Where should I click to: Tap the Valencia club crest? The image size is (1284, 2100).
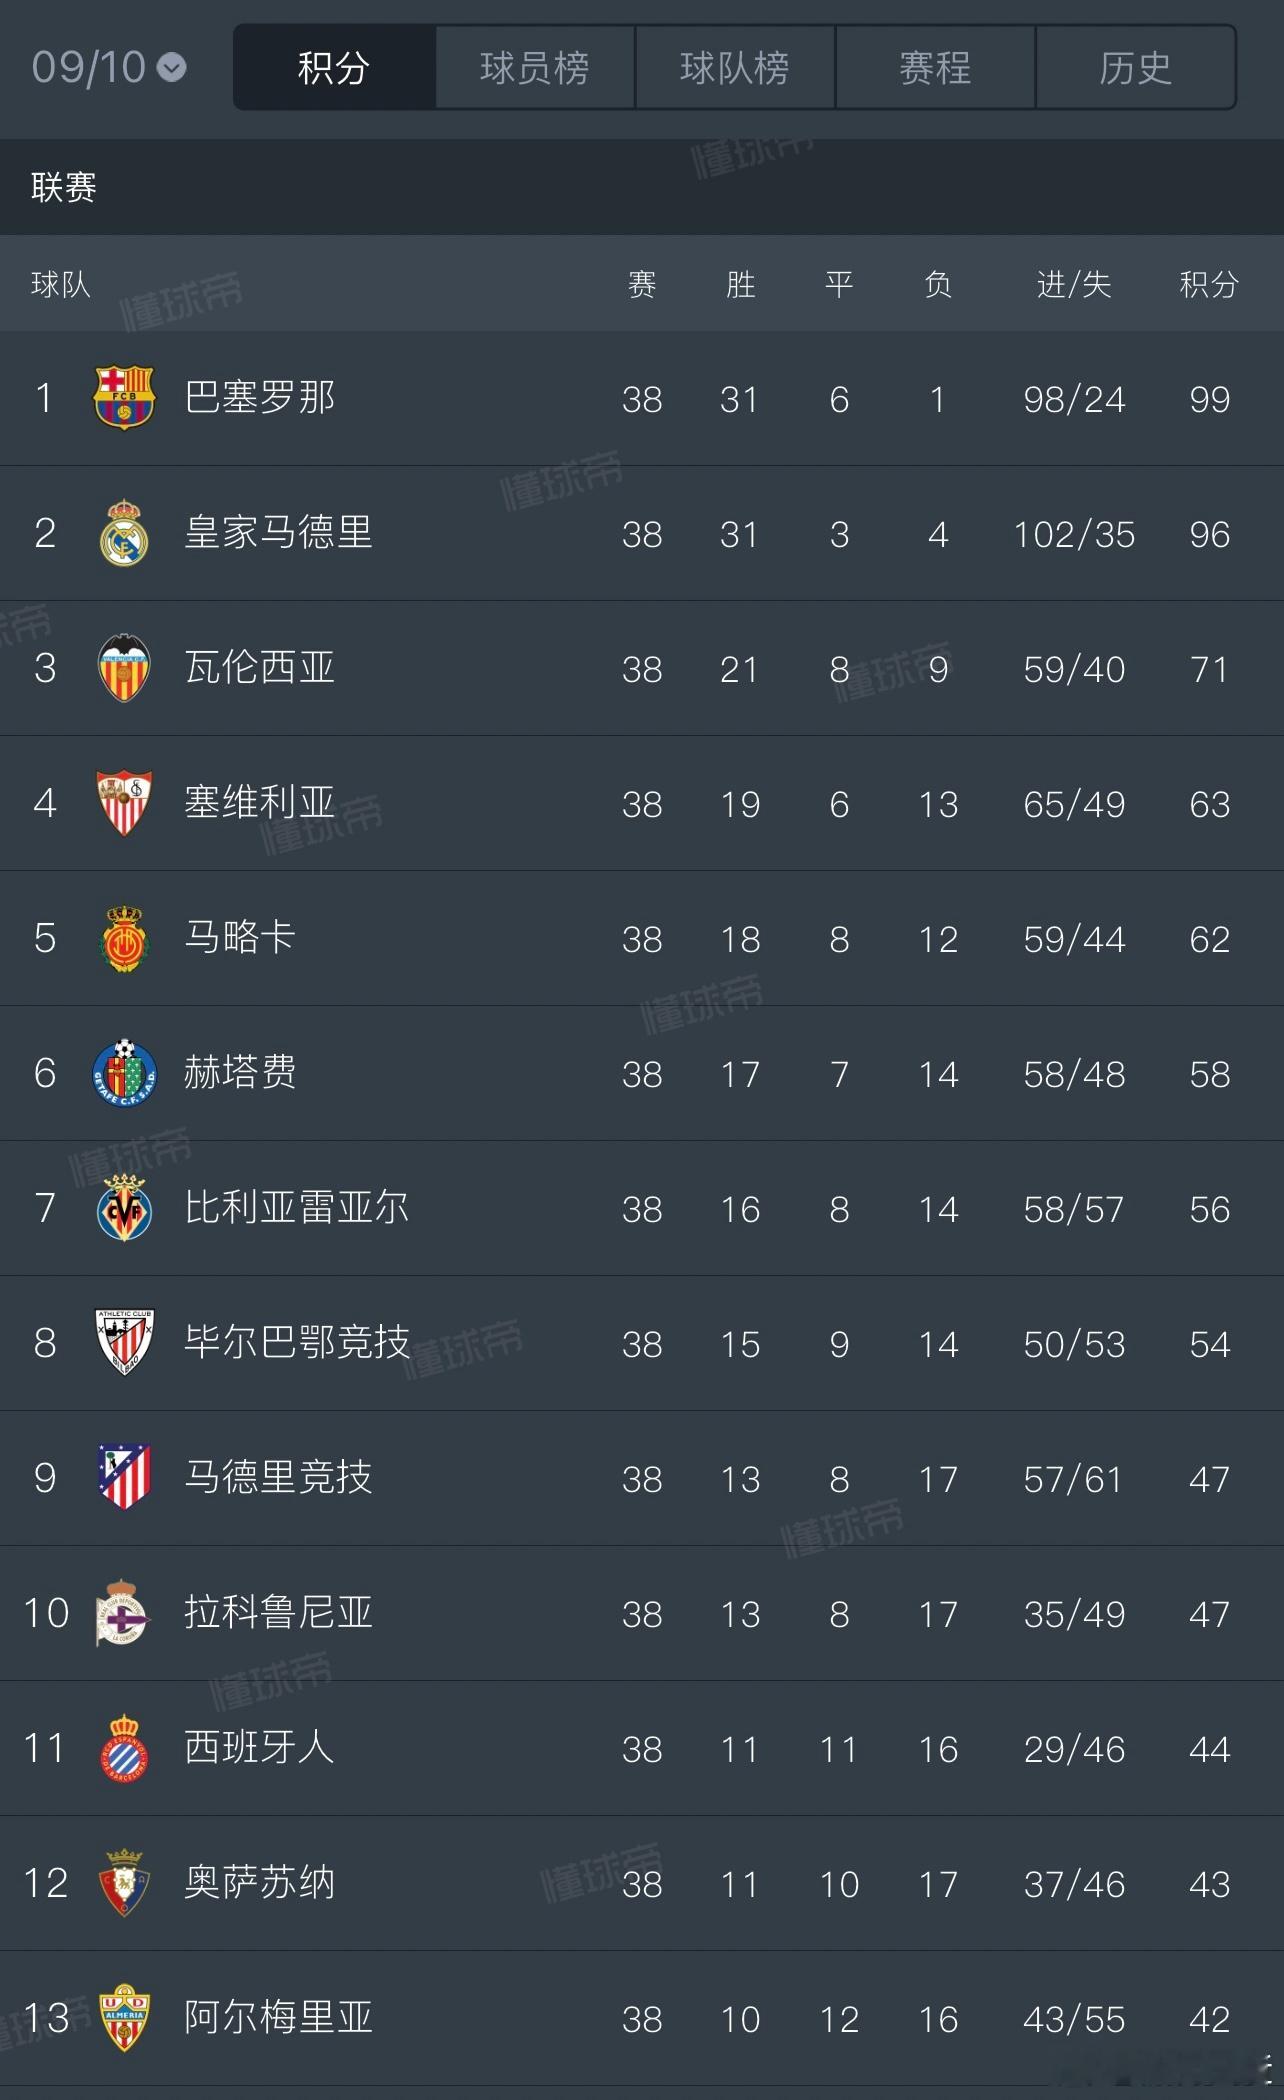124,668
